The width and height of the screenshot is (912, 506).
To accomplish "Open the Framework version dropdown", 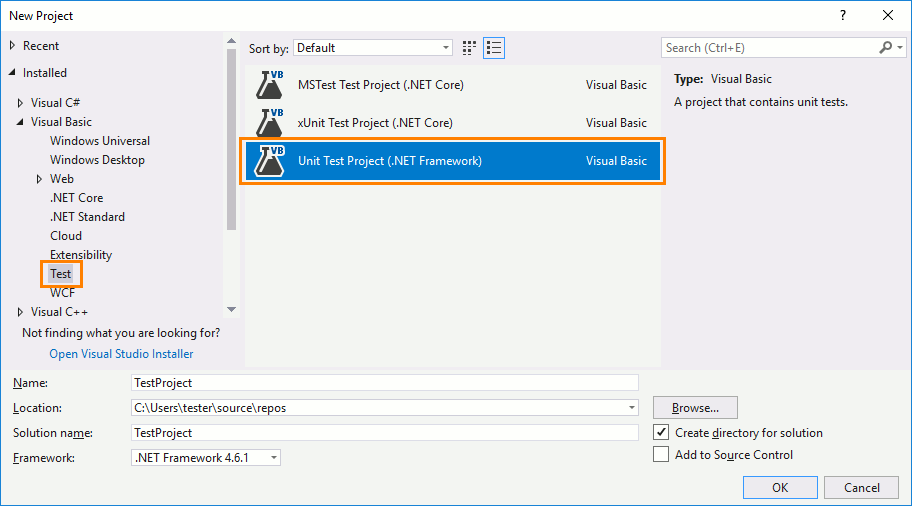I will 206,458.
